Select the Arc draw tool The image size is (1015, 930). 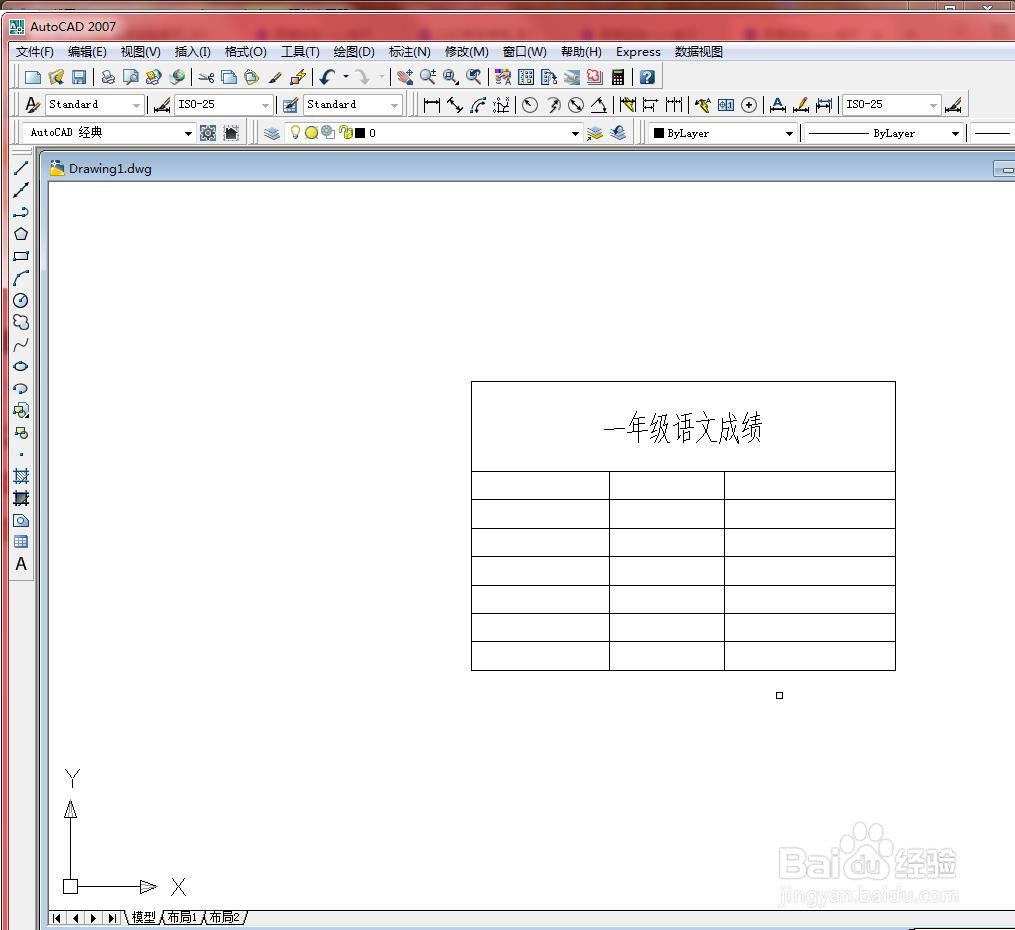21,278
